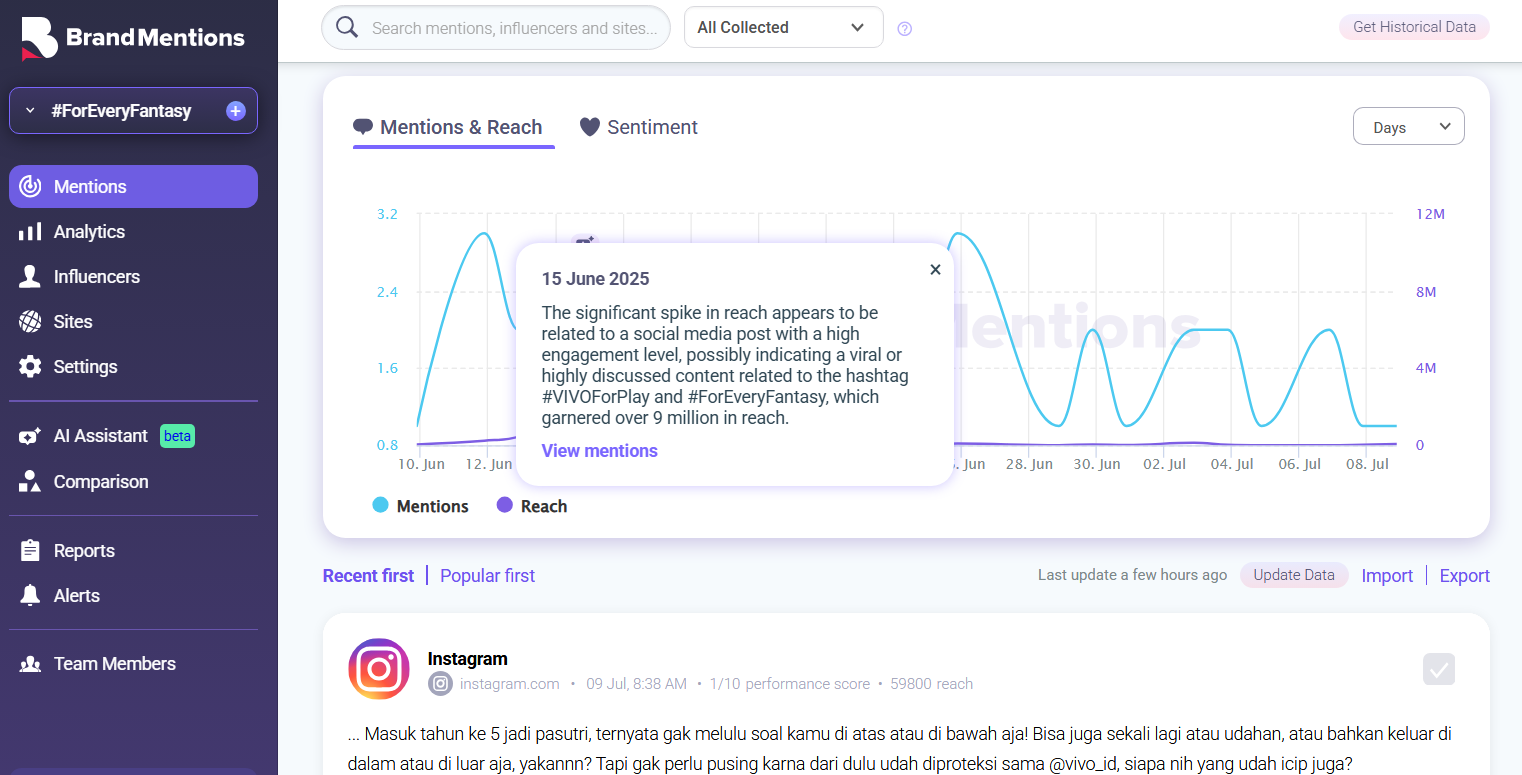Open the help question mark icon
This screenshot has width=1522, height=775.
click(905, 29)
